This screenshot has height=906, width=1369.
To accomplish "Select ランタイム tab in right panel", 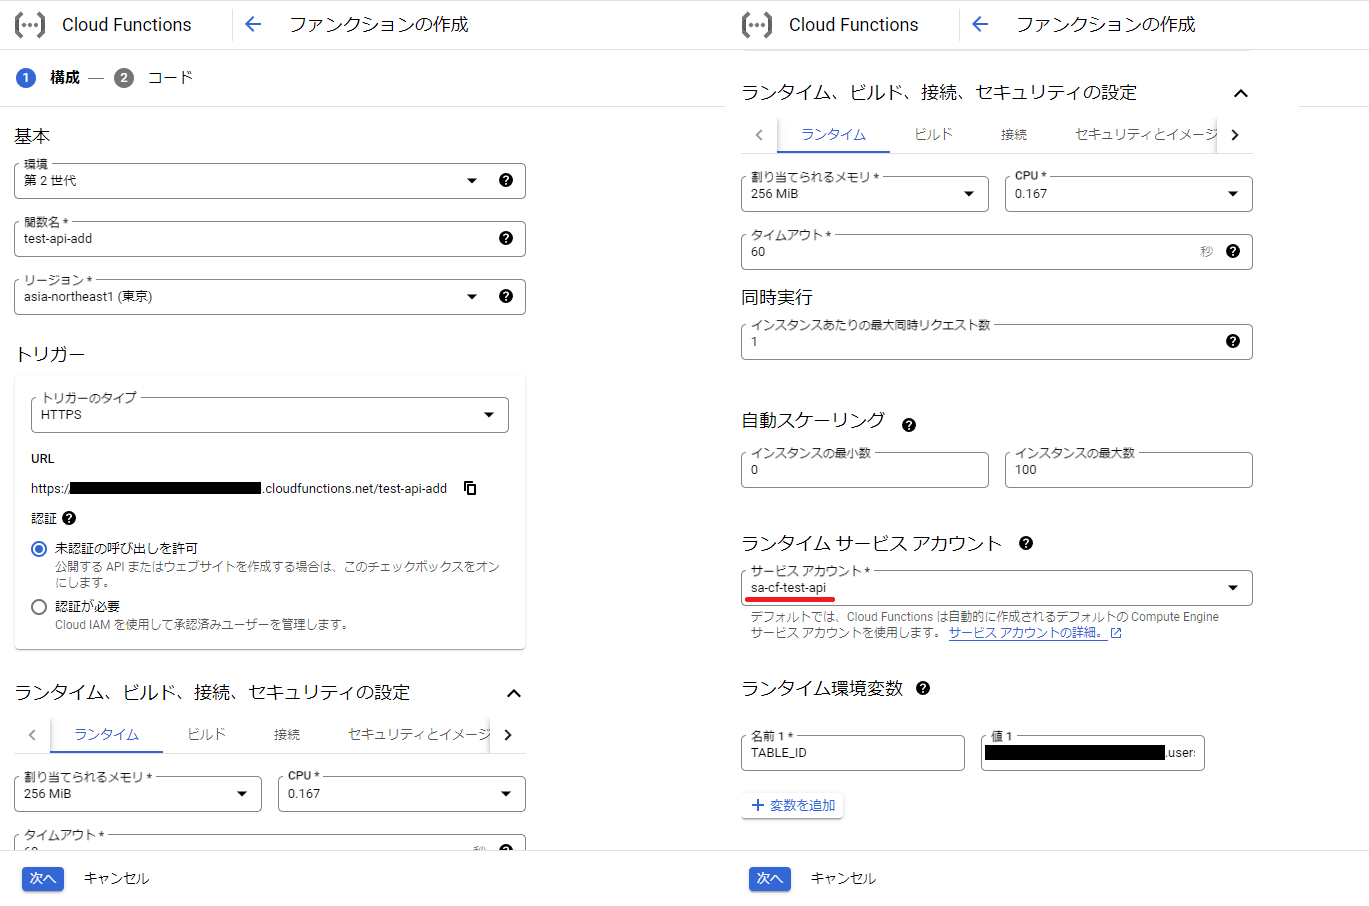I will point(833,134).
